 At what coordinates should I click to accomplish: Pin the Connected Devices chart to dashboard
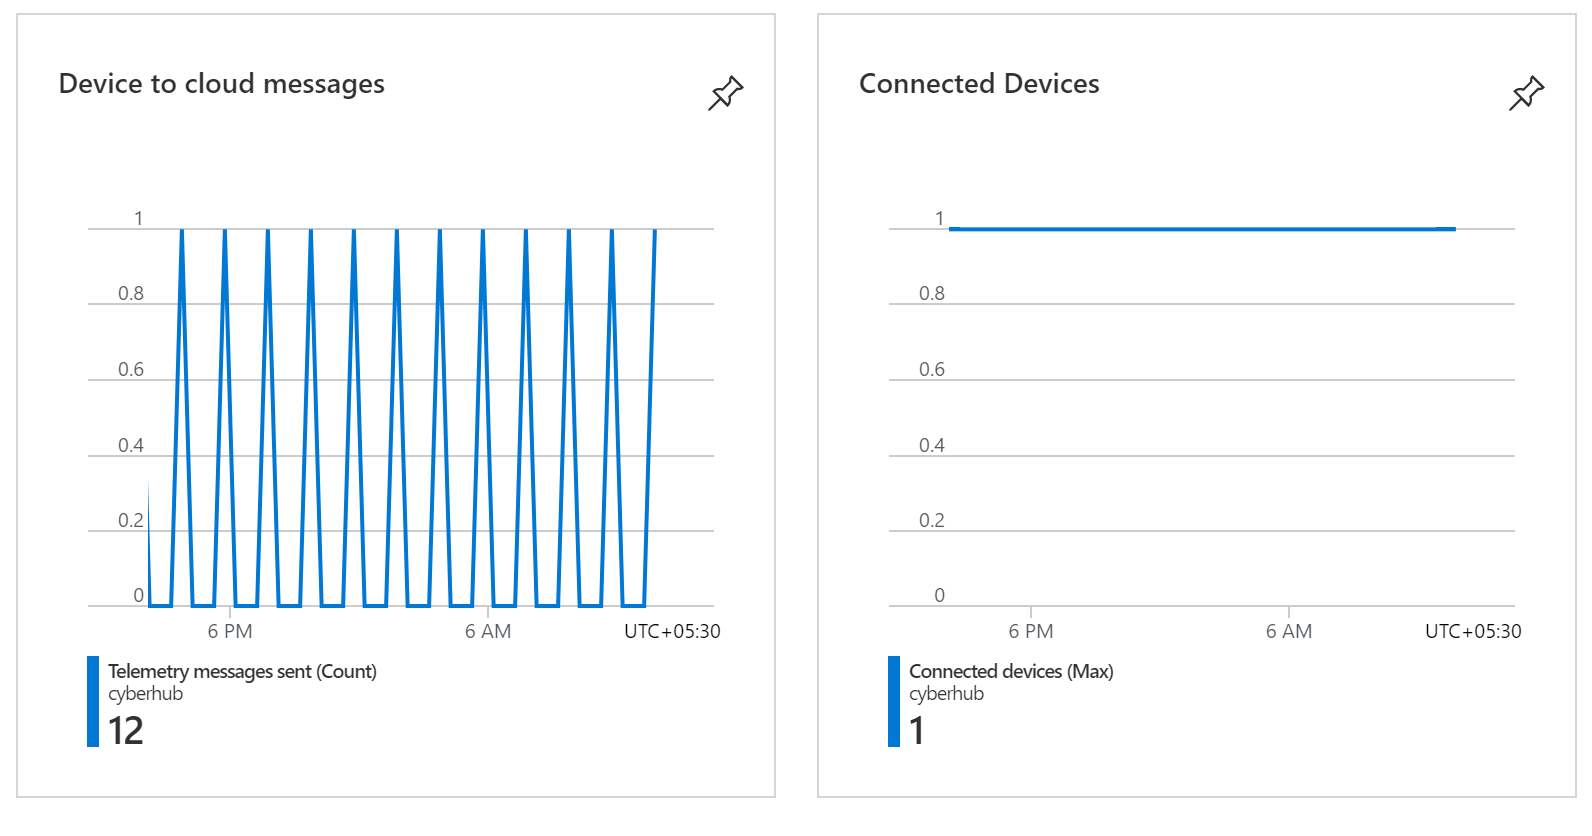pos(1526,93)
